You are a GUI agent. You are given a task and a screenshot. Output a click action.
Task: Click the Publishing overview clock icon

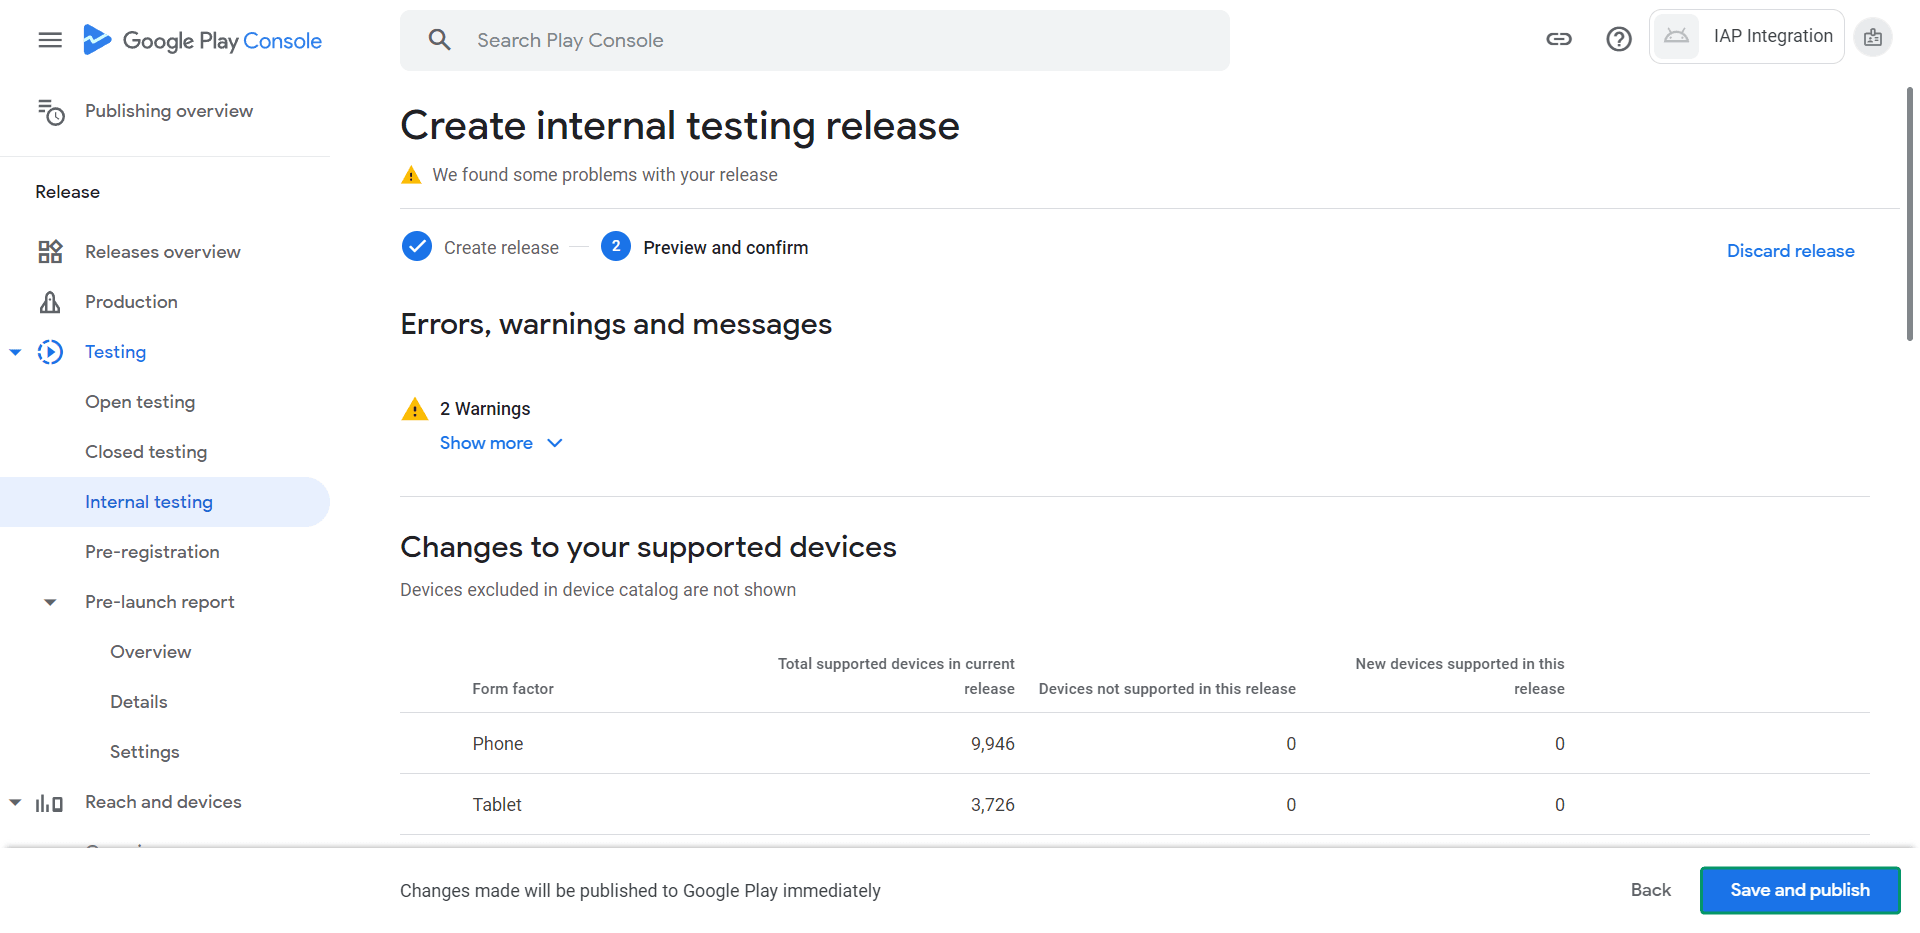[50, 112]
